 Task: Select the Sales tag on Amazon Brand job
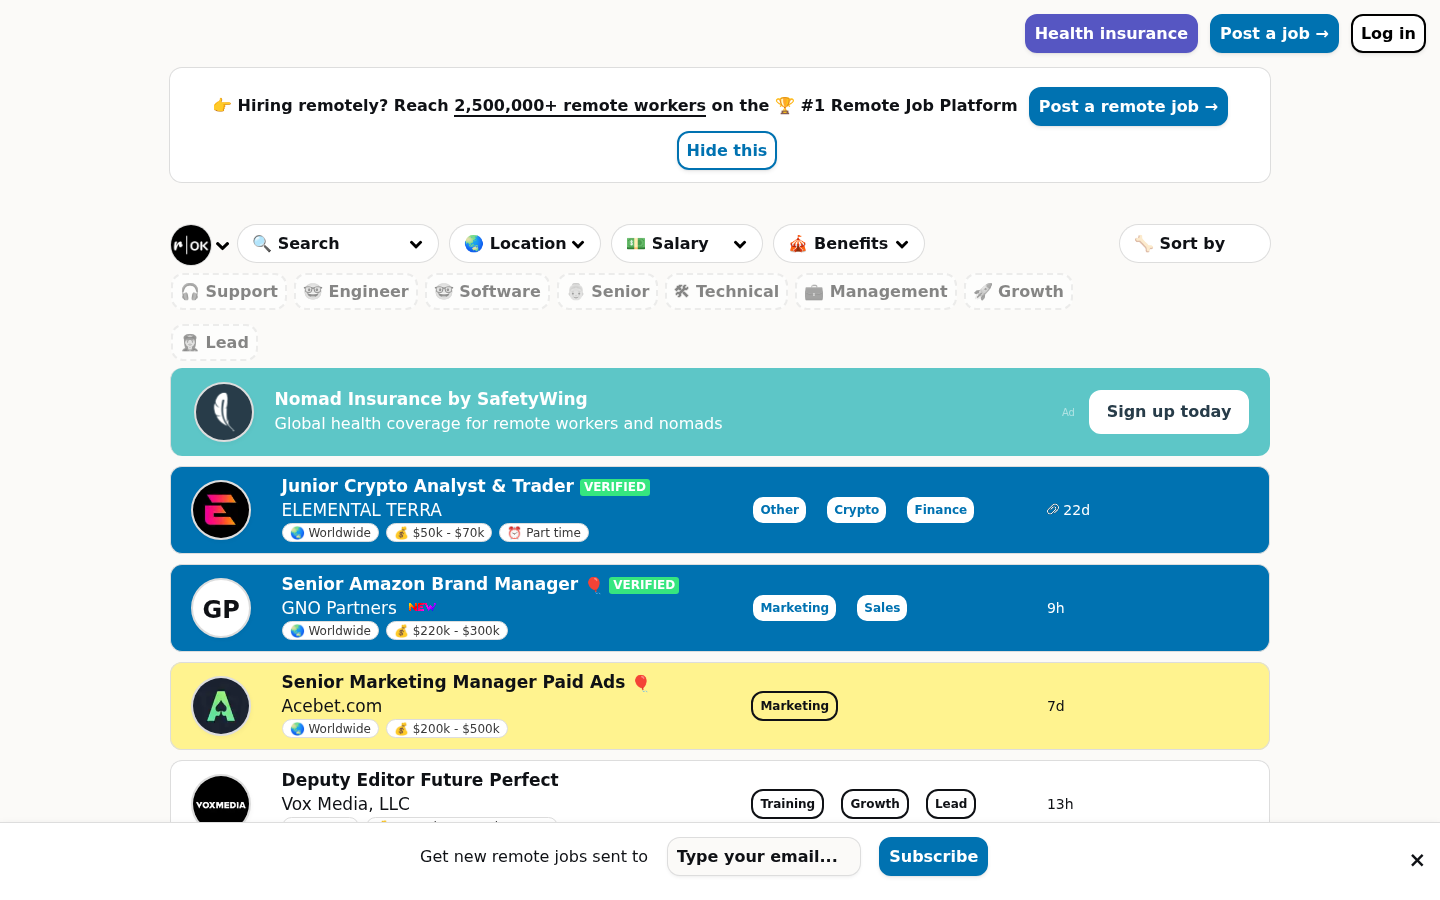coord(881,608)
